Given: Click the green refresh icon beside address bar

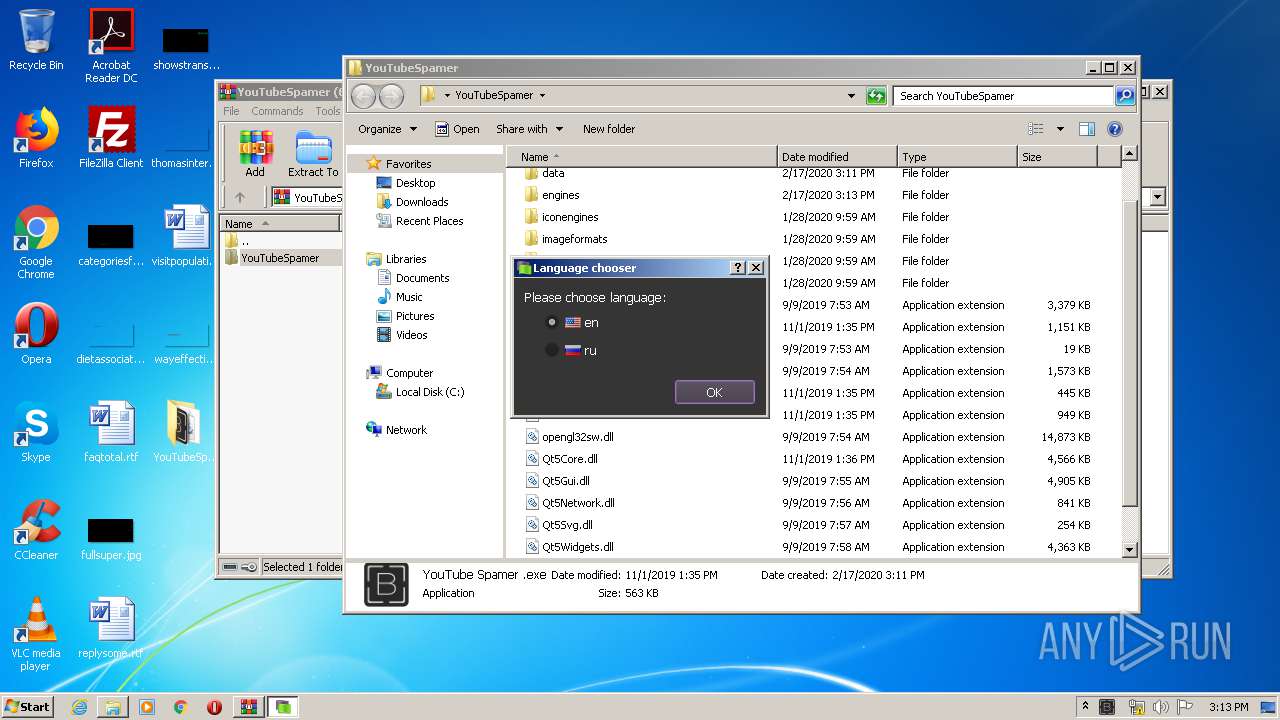Looking at the screenshot, I should tap(876, 96).
